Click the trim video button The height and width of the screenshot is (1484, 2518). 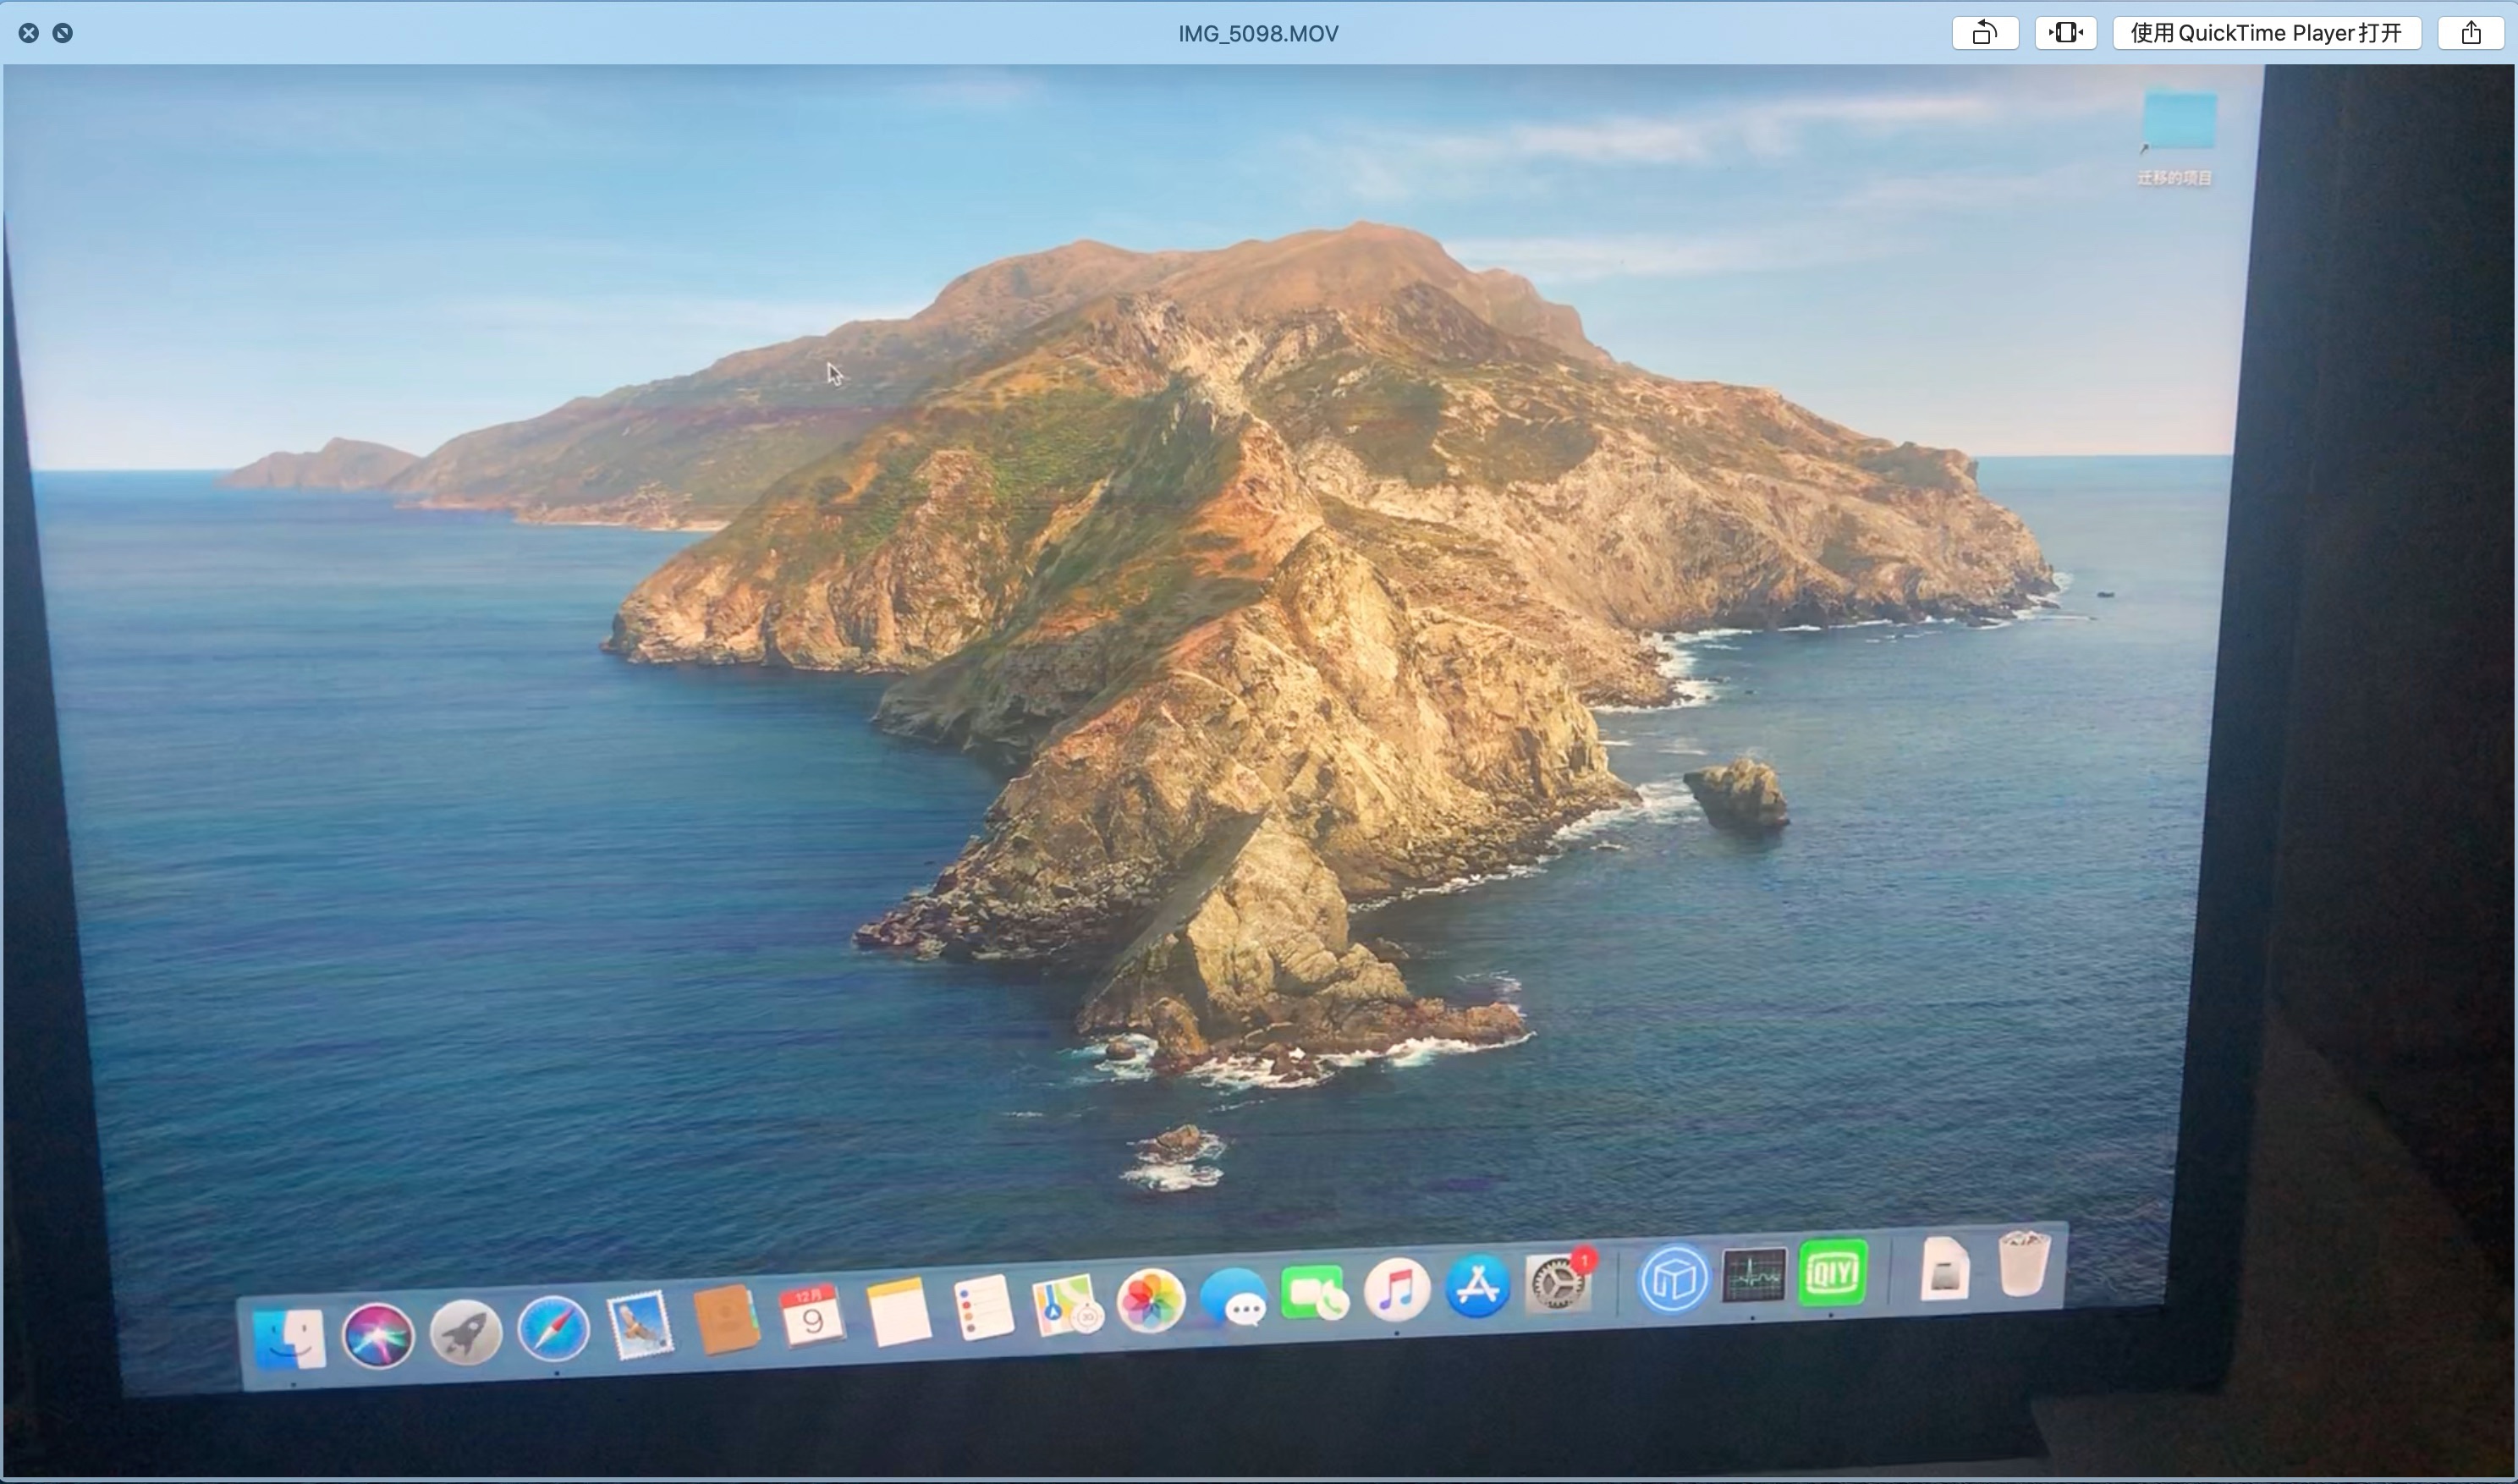[x=2065, y=33]
